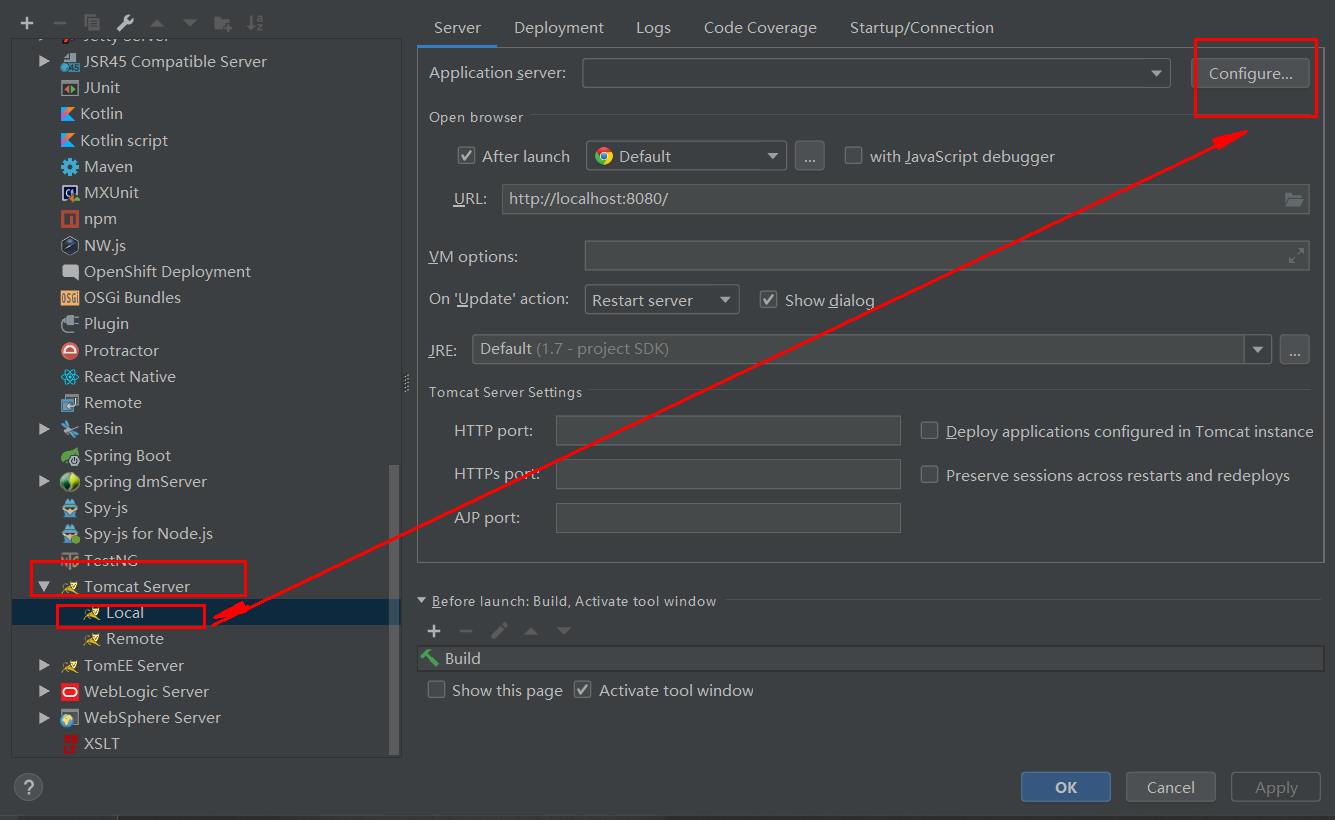Switch to the Code Coverage tab
The width and height of the screenshot is (1335, 820).
pos(760,28)
